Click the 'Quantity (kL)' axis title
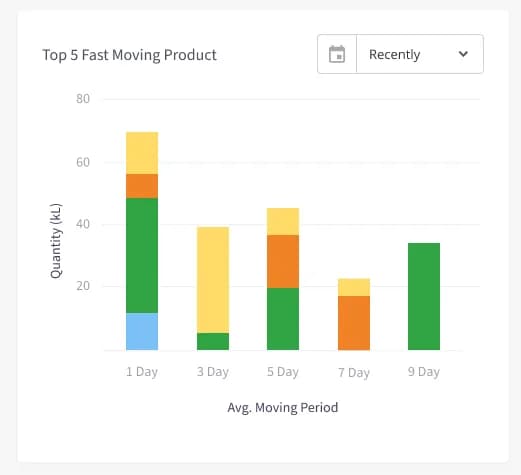The width and height of the screenshot is (521, 475). [x=56, y=241]
